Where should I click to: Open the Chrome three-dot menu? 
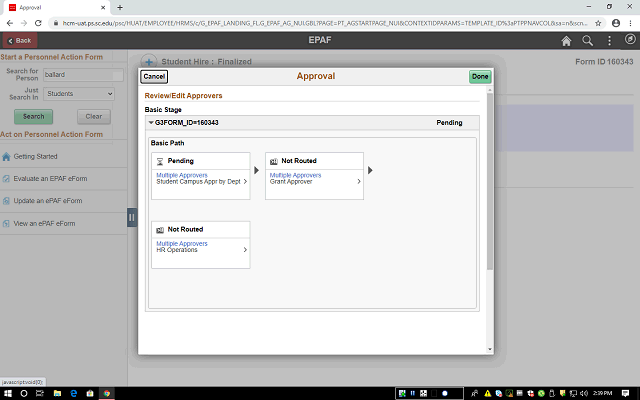click(x=630, y=23)
